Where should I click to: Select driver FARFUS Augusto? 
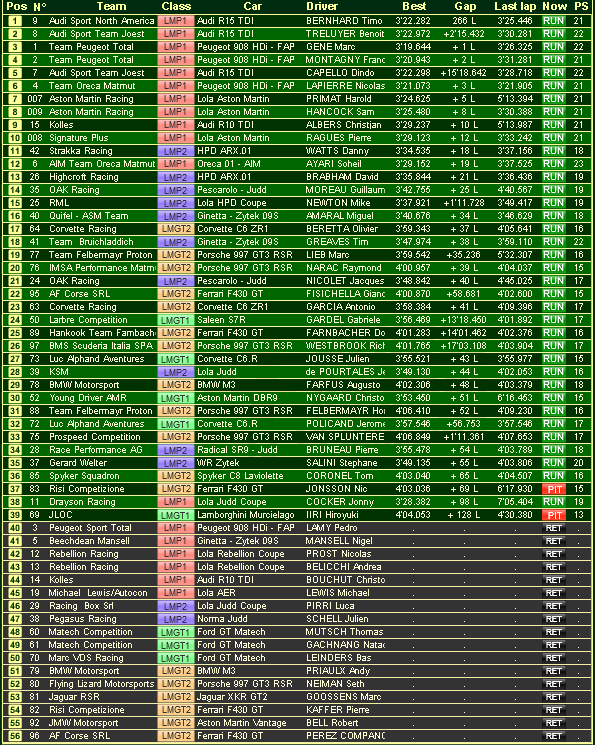point(343,385)
